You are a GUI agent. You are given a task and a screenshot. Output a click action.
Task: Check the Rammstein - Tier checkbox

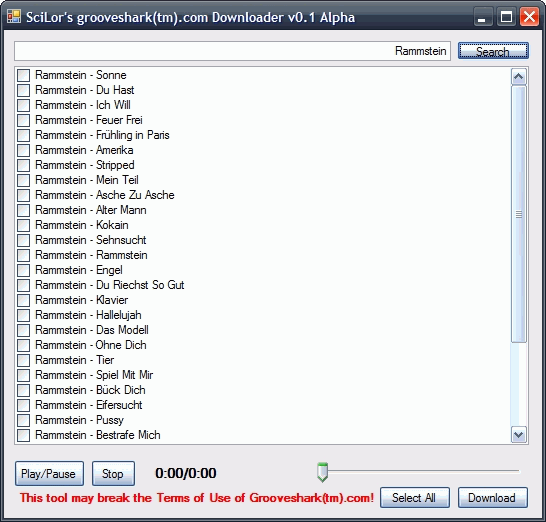pyautogui.click(x=23, y=360)
